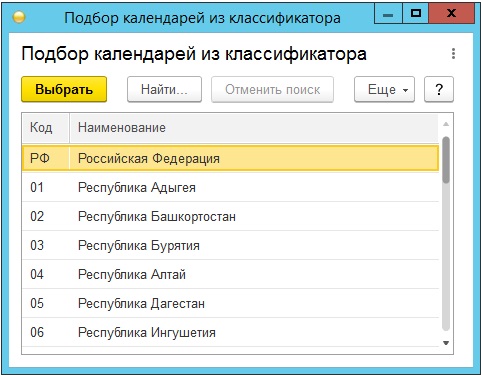Select the Республика Дагестан row
Screen dimensions: 483x375
tap(230, 303)
